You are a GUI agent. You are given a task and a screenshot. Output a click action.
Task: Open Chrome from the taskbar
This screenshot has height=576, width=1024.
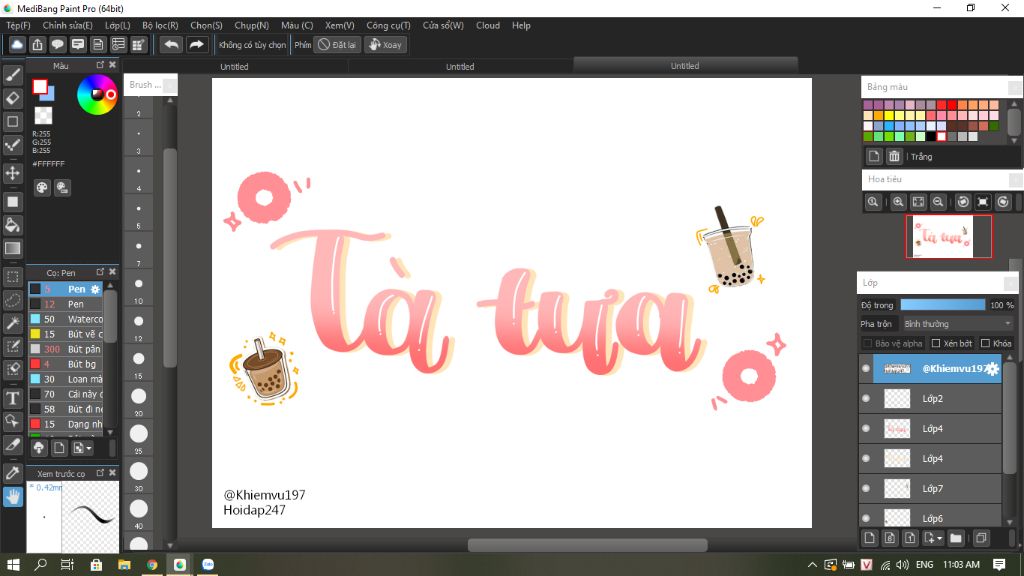[152, 565]
